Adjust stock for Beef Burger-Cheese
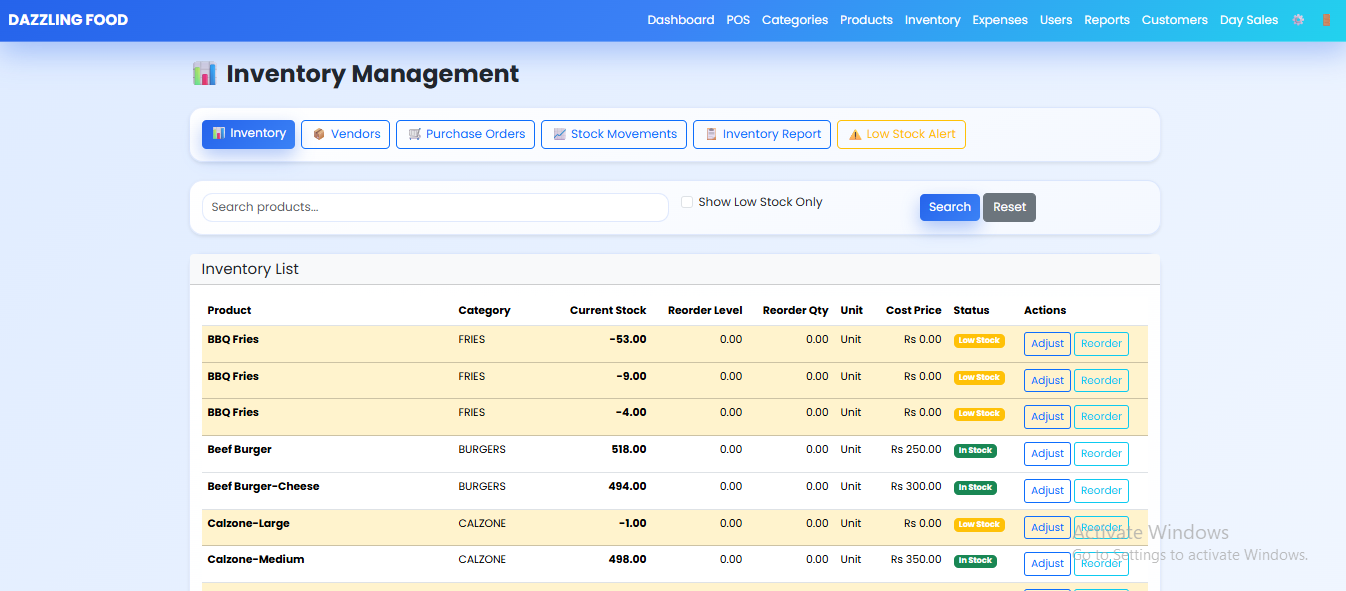 (x=1047, y=491)
